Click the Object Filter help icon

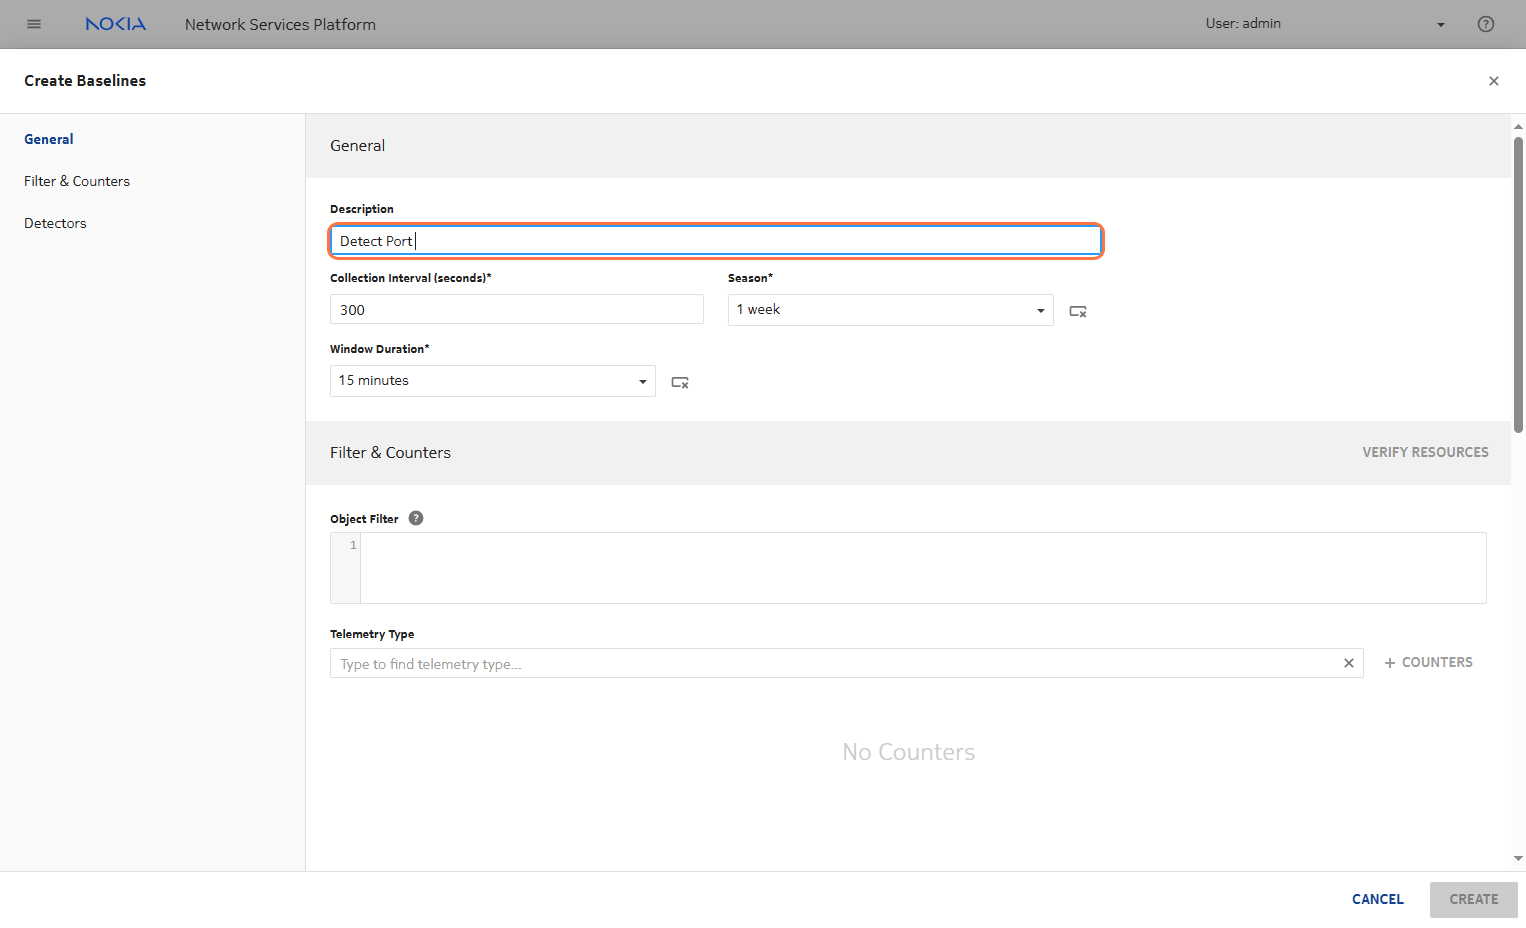click(x=416, y=518)
